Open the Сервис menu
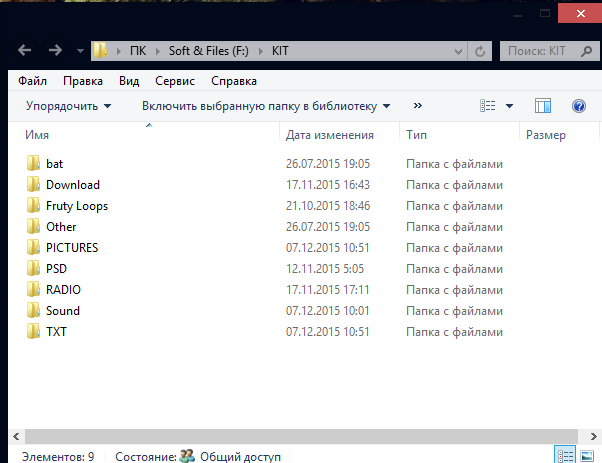The width and height of the screenshot is (602, 463). coord(176,81)
